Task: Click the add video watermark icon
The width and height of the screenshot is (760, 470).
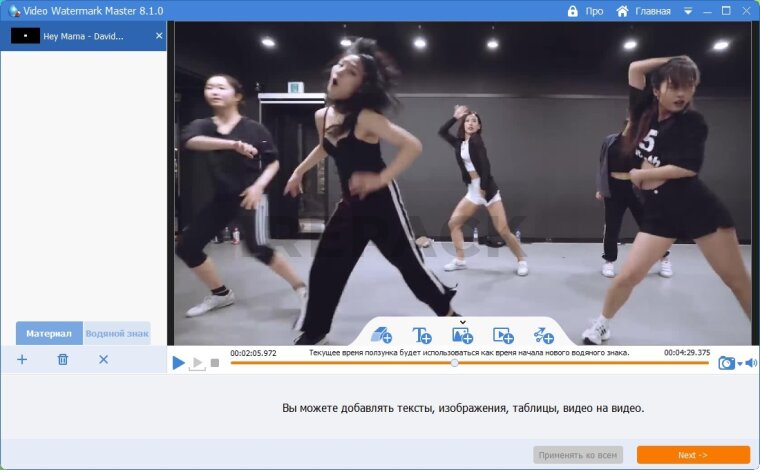Action: tap(503, 335)
